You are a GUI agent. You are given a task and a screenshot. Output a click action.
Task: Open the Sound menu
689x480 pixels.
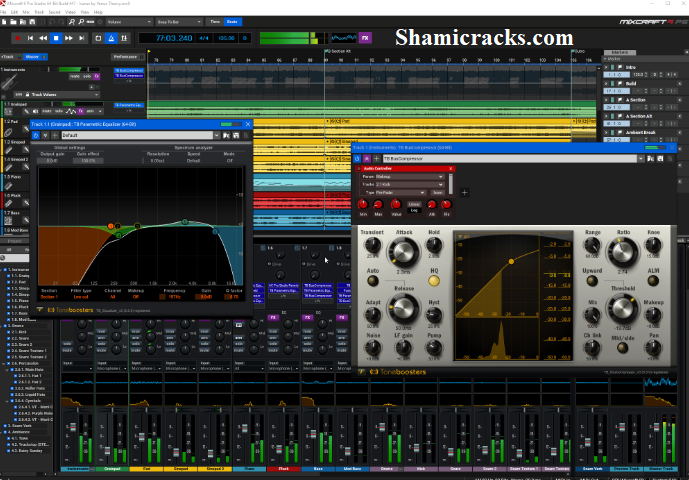tap(54, 12)
